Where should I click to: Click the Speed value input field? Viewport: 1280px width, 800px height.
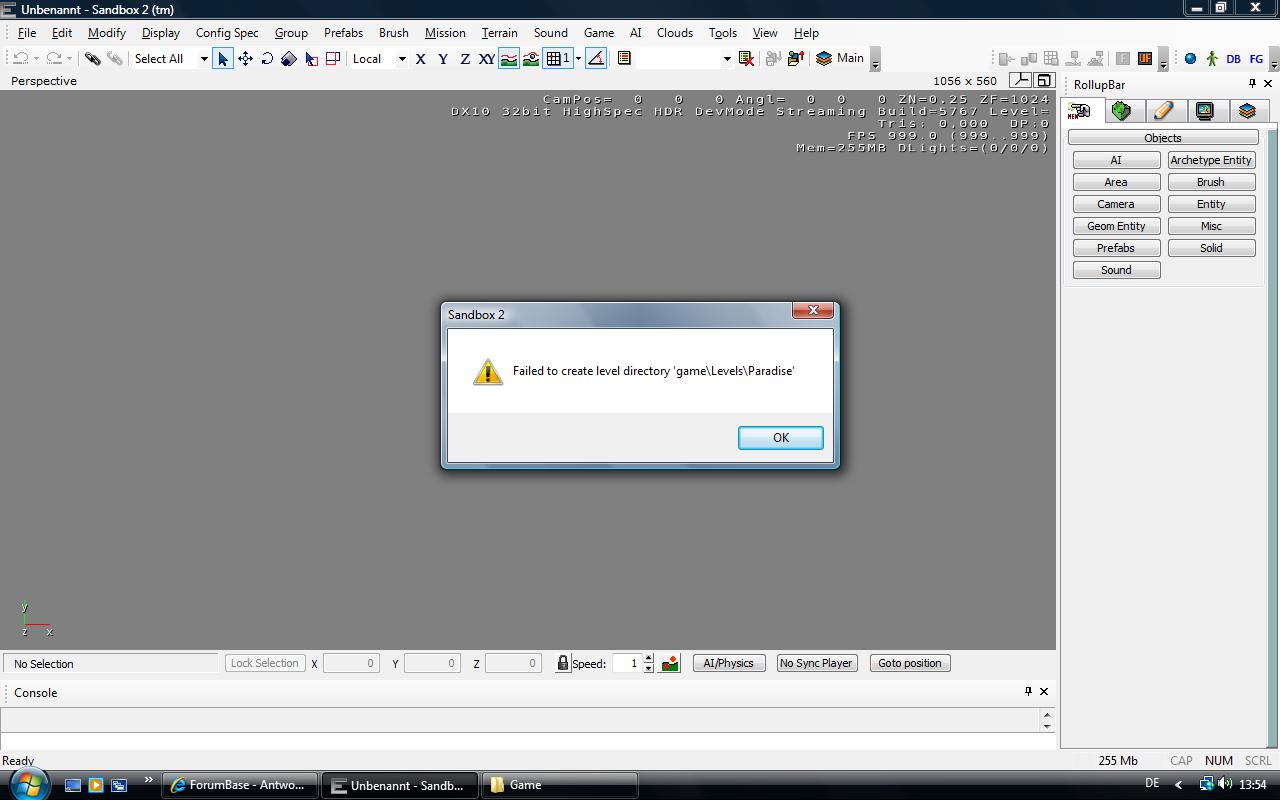[626, 663]
